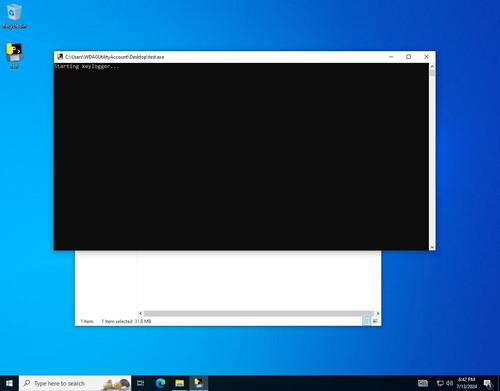Open the Windows Start menu
The height and width of the screenshot is (391, 500).
(9, 383)
